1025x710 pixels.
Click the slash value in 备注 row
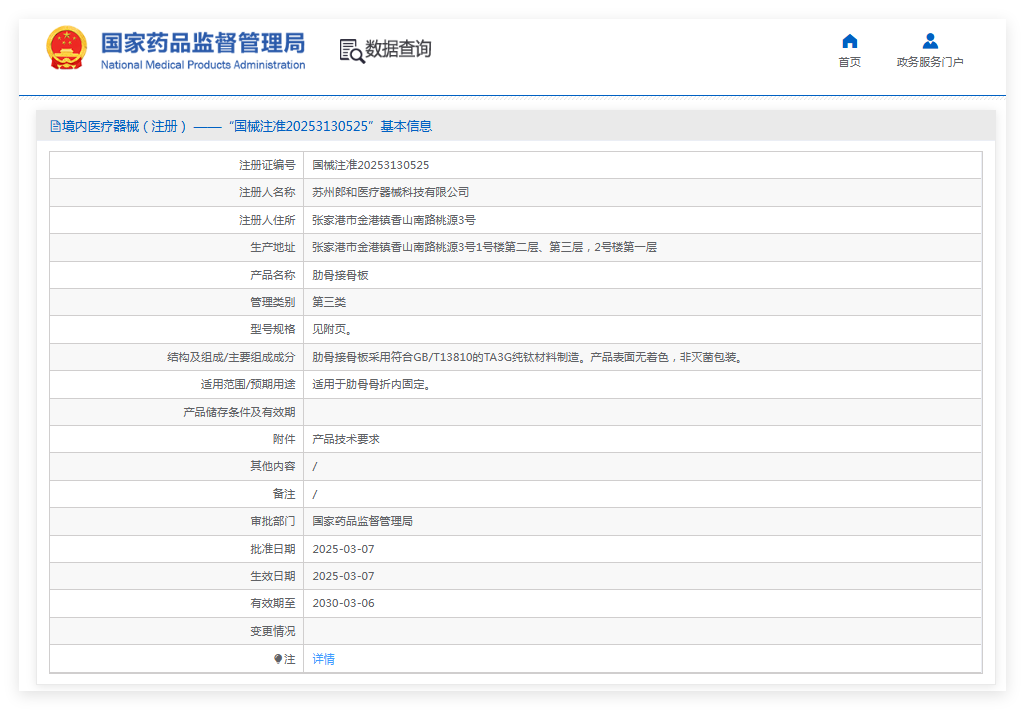point(315,495)
